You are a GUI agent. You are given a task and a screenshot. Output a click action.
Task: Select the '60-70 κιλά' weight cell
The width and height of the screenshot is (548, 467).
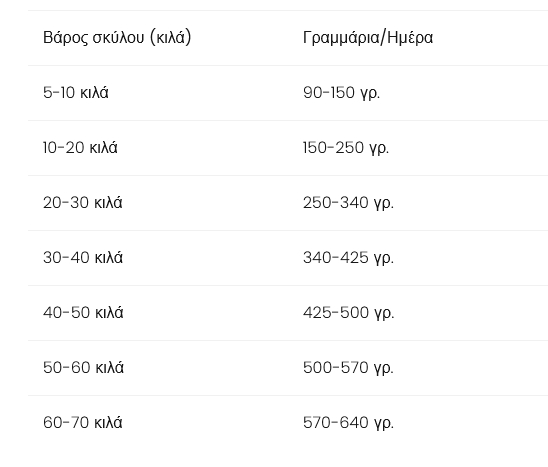click(83, 422)
